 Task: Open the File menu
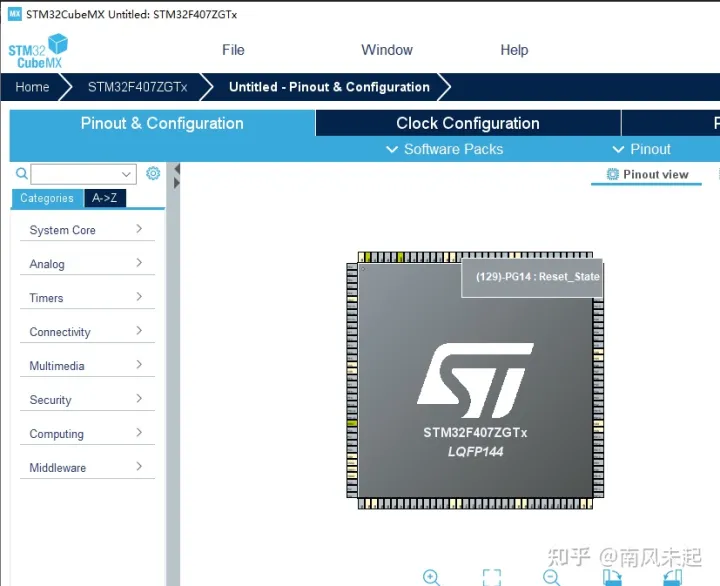pyautogui.click(x=233, y=50)
